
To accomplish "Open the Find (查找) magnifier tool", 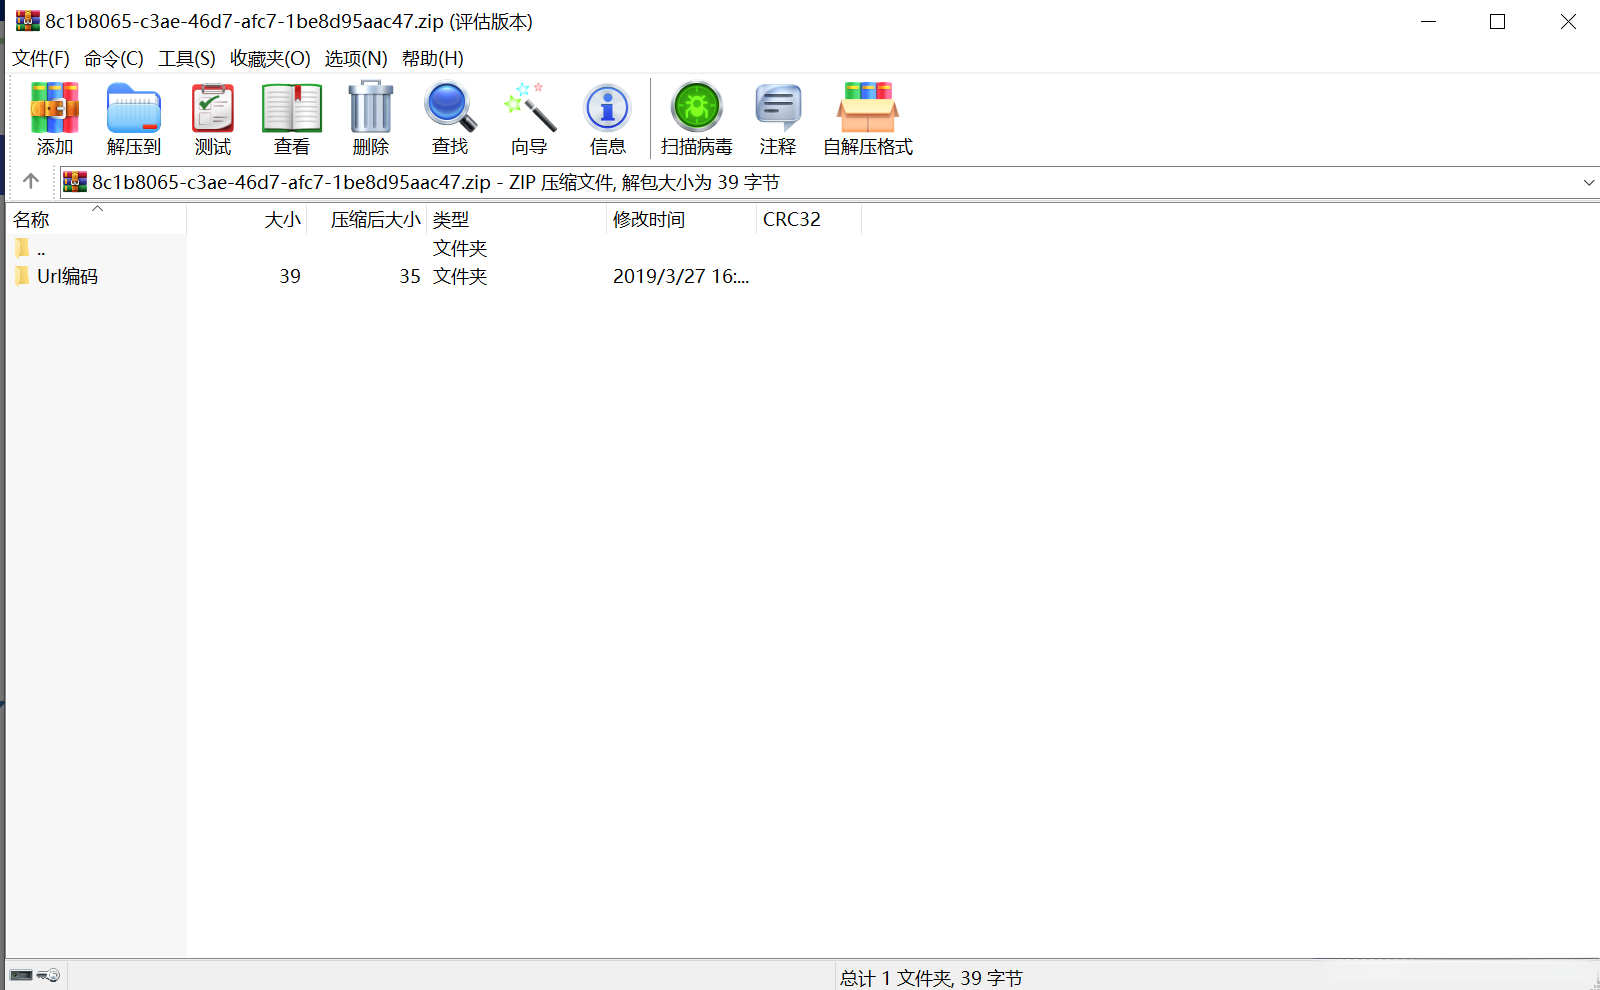I will (x=450, y=118).
